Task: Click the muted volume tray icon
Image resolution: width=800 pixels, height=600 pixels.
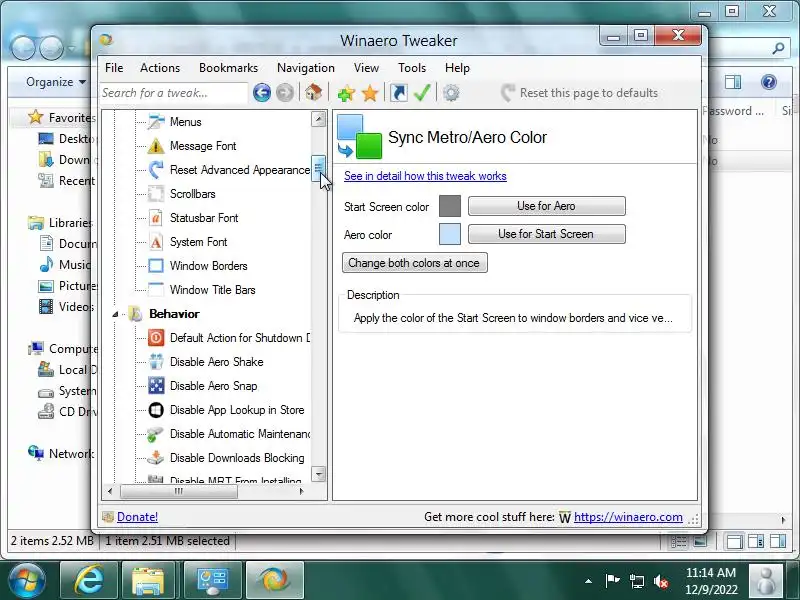Action: [661, 581]
